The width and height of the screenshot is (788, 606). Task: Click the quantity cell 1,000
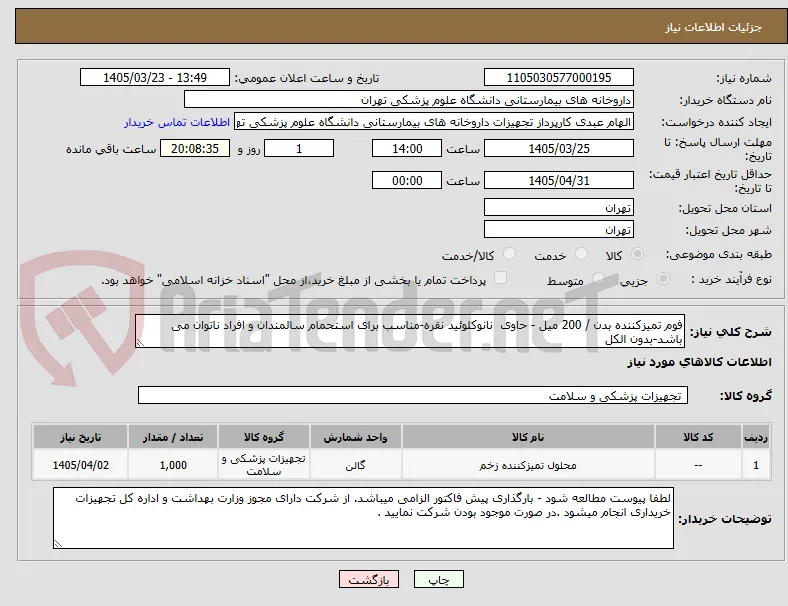173,465
